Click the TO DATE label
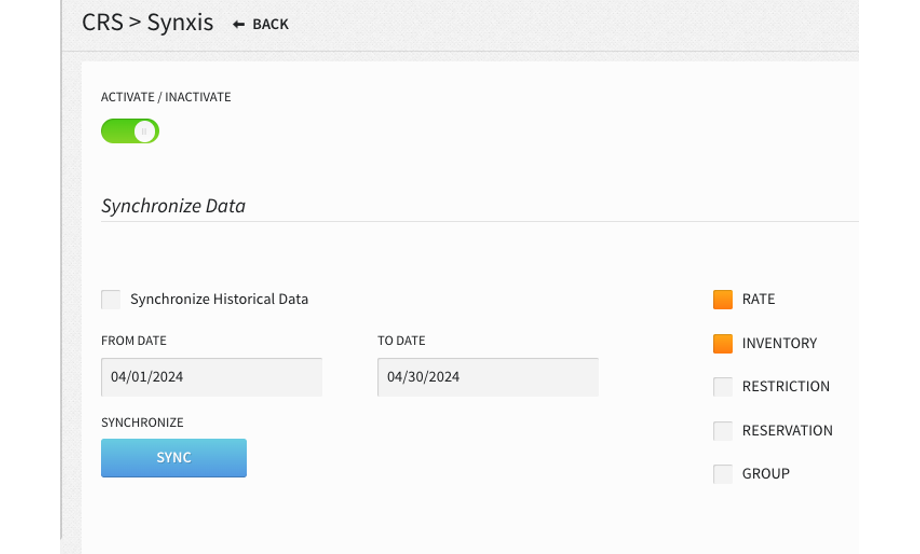920x554 pixels. pyautogui.click(x=401, y=340)
